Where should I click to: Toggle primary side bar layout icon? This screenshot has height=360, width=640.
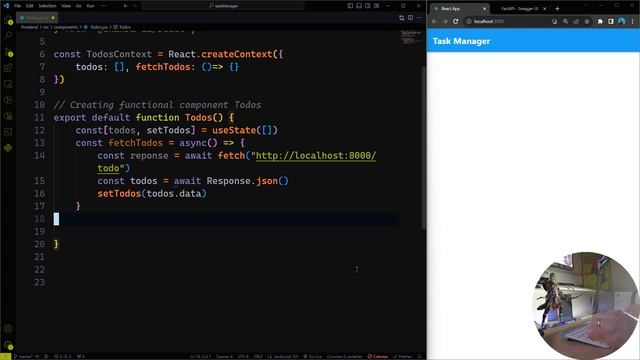click(350, 6)
